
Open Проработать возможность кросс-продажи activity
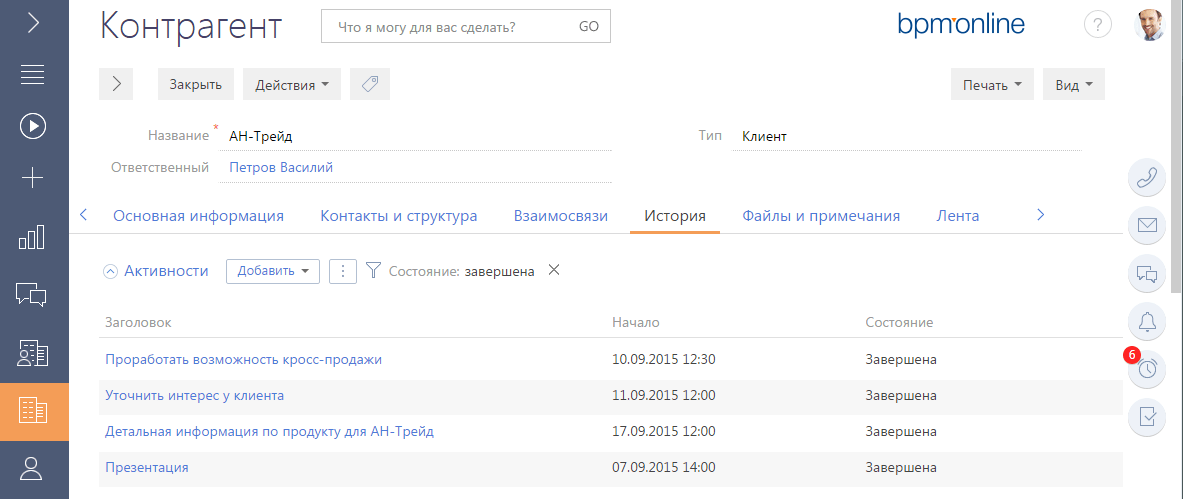244,359
